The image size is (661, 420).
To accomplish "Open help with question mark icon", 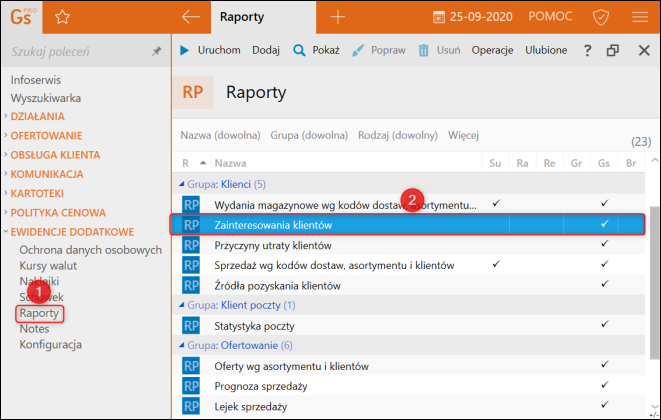I will (587, 51).
